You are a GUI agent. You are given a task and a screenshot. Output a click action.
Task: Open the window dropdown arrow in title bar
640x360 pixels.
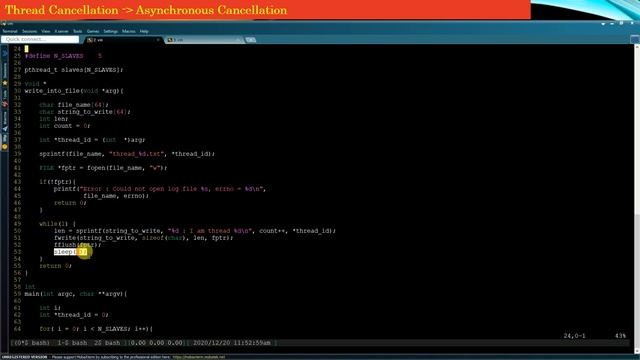click(603, 24)
